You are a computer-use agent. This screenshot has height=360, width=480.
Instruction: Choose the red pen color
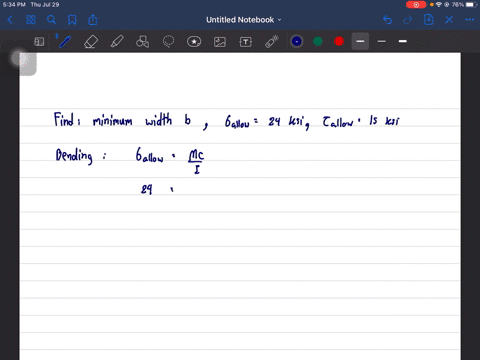point(339,41)
